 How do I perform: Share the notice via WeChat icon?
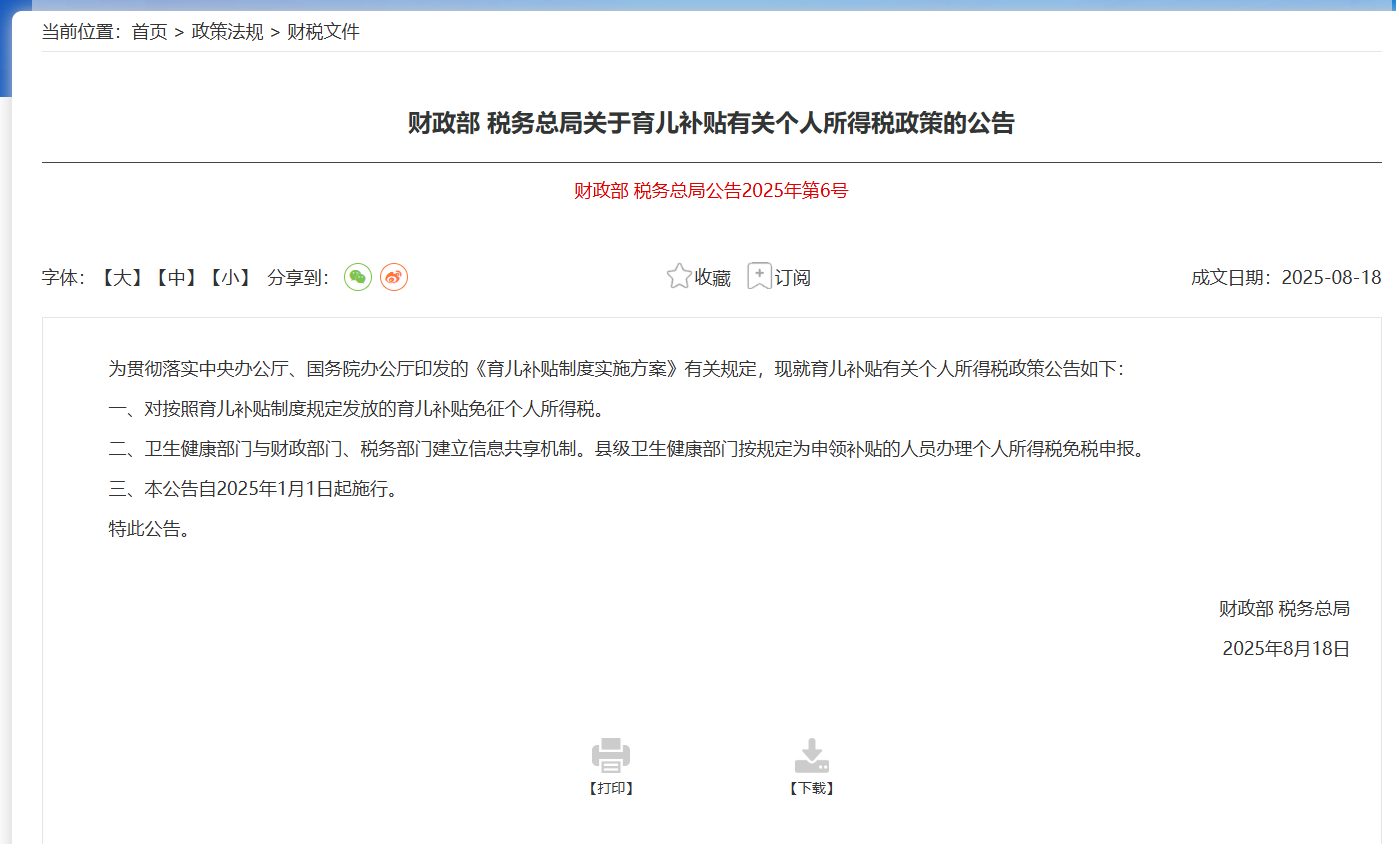(x=358, y=277)
